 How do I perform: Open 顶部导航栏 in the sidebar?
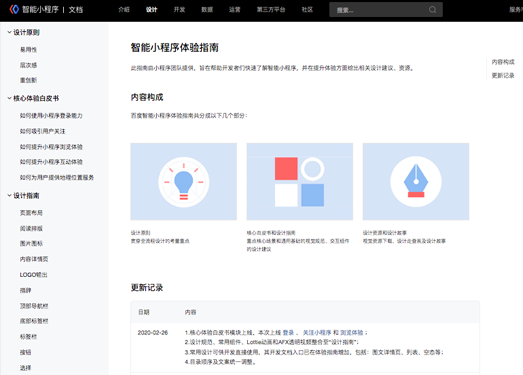(x=34, y=306)
